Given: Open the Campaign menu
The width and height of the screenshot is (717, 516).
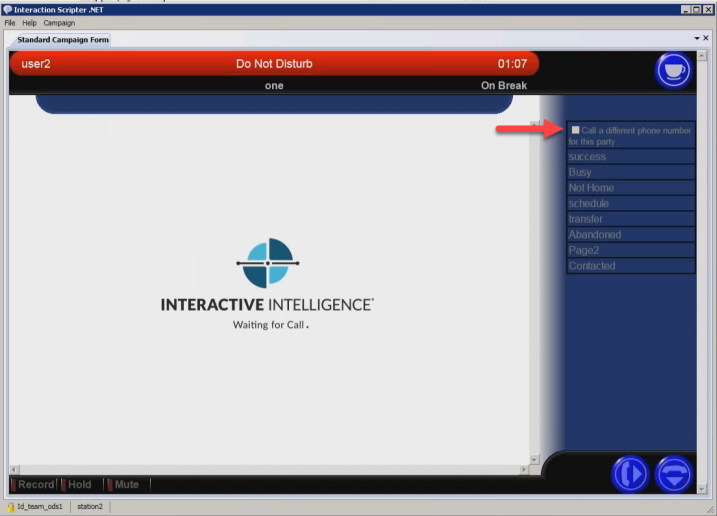Looking at the screenshot, I should coord(59,23).
